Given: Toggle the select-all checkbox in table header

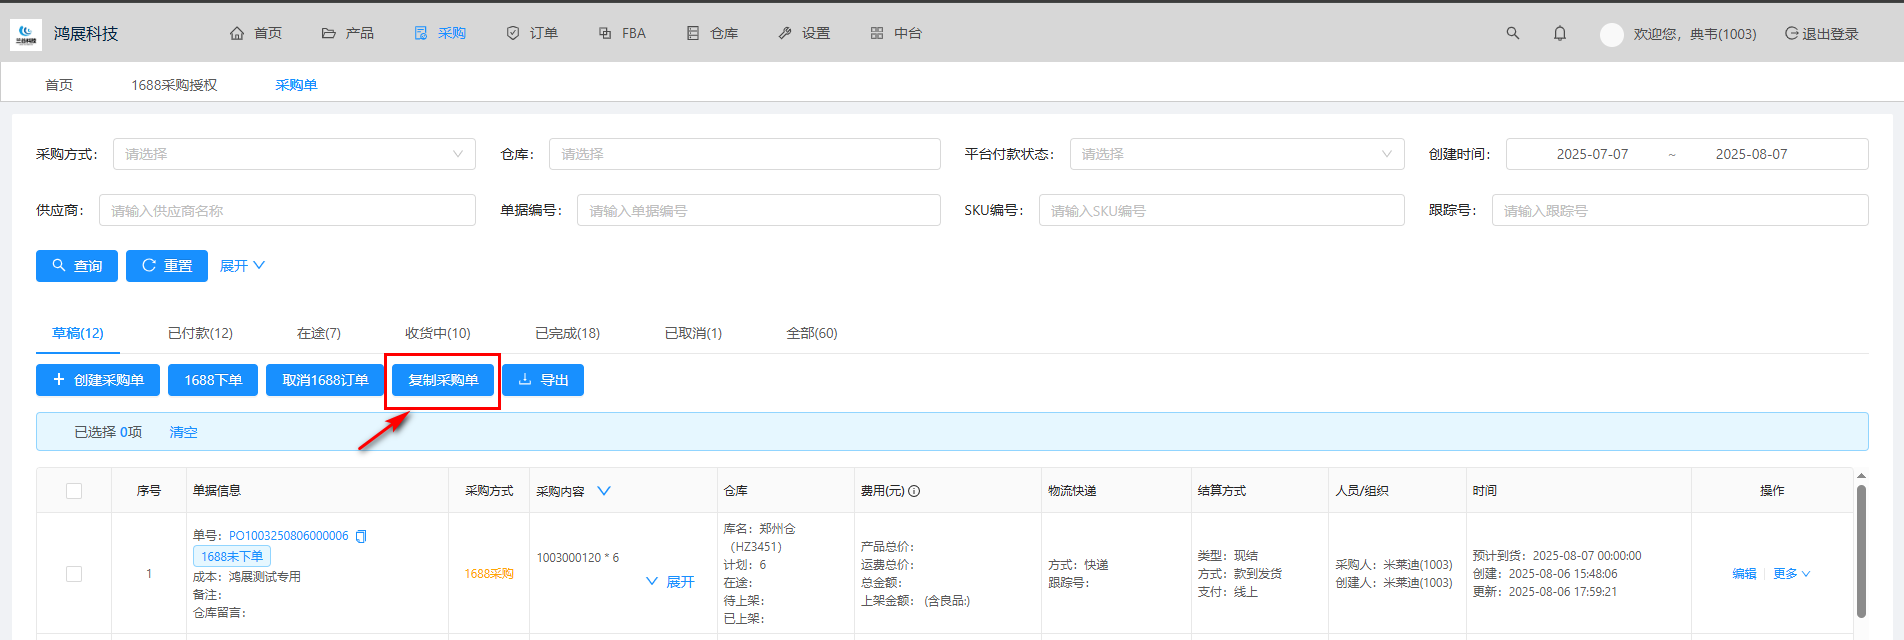Looking at the screenshot, I should pos(74,491).
